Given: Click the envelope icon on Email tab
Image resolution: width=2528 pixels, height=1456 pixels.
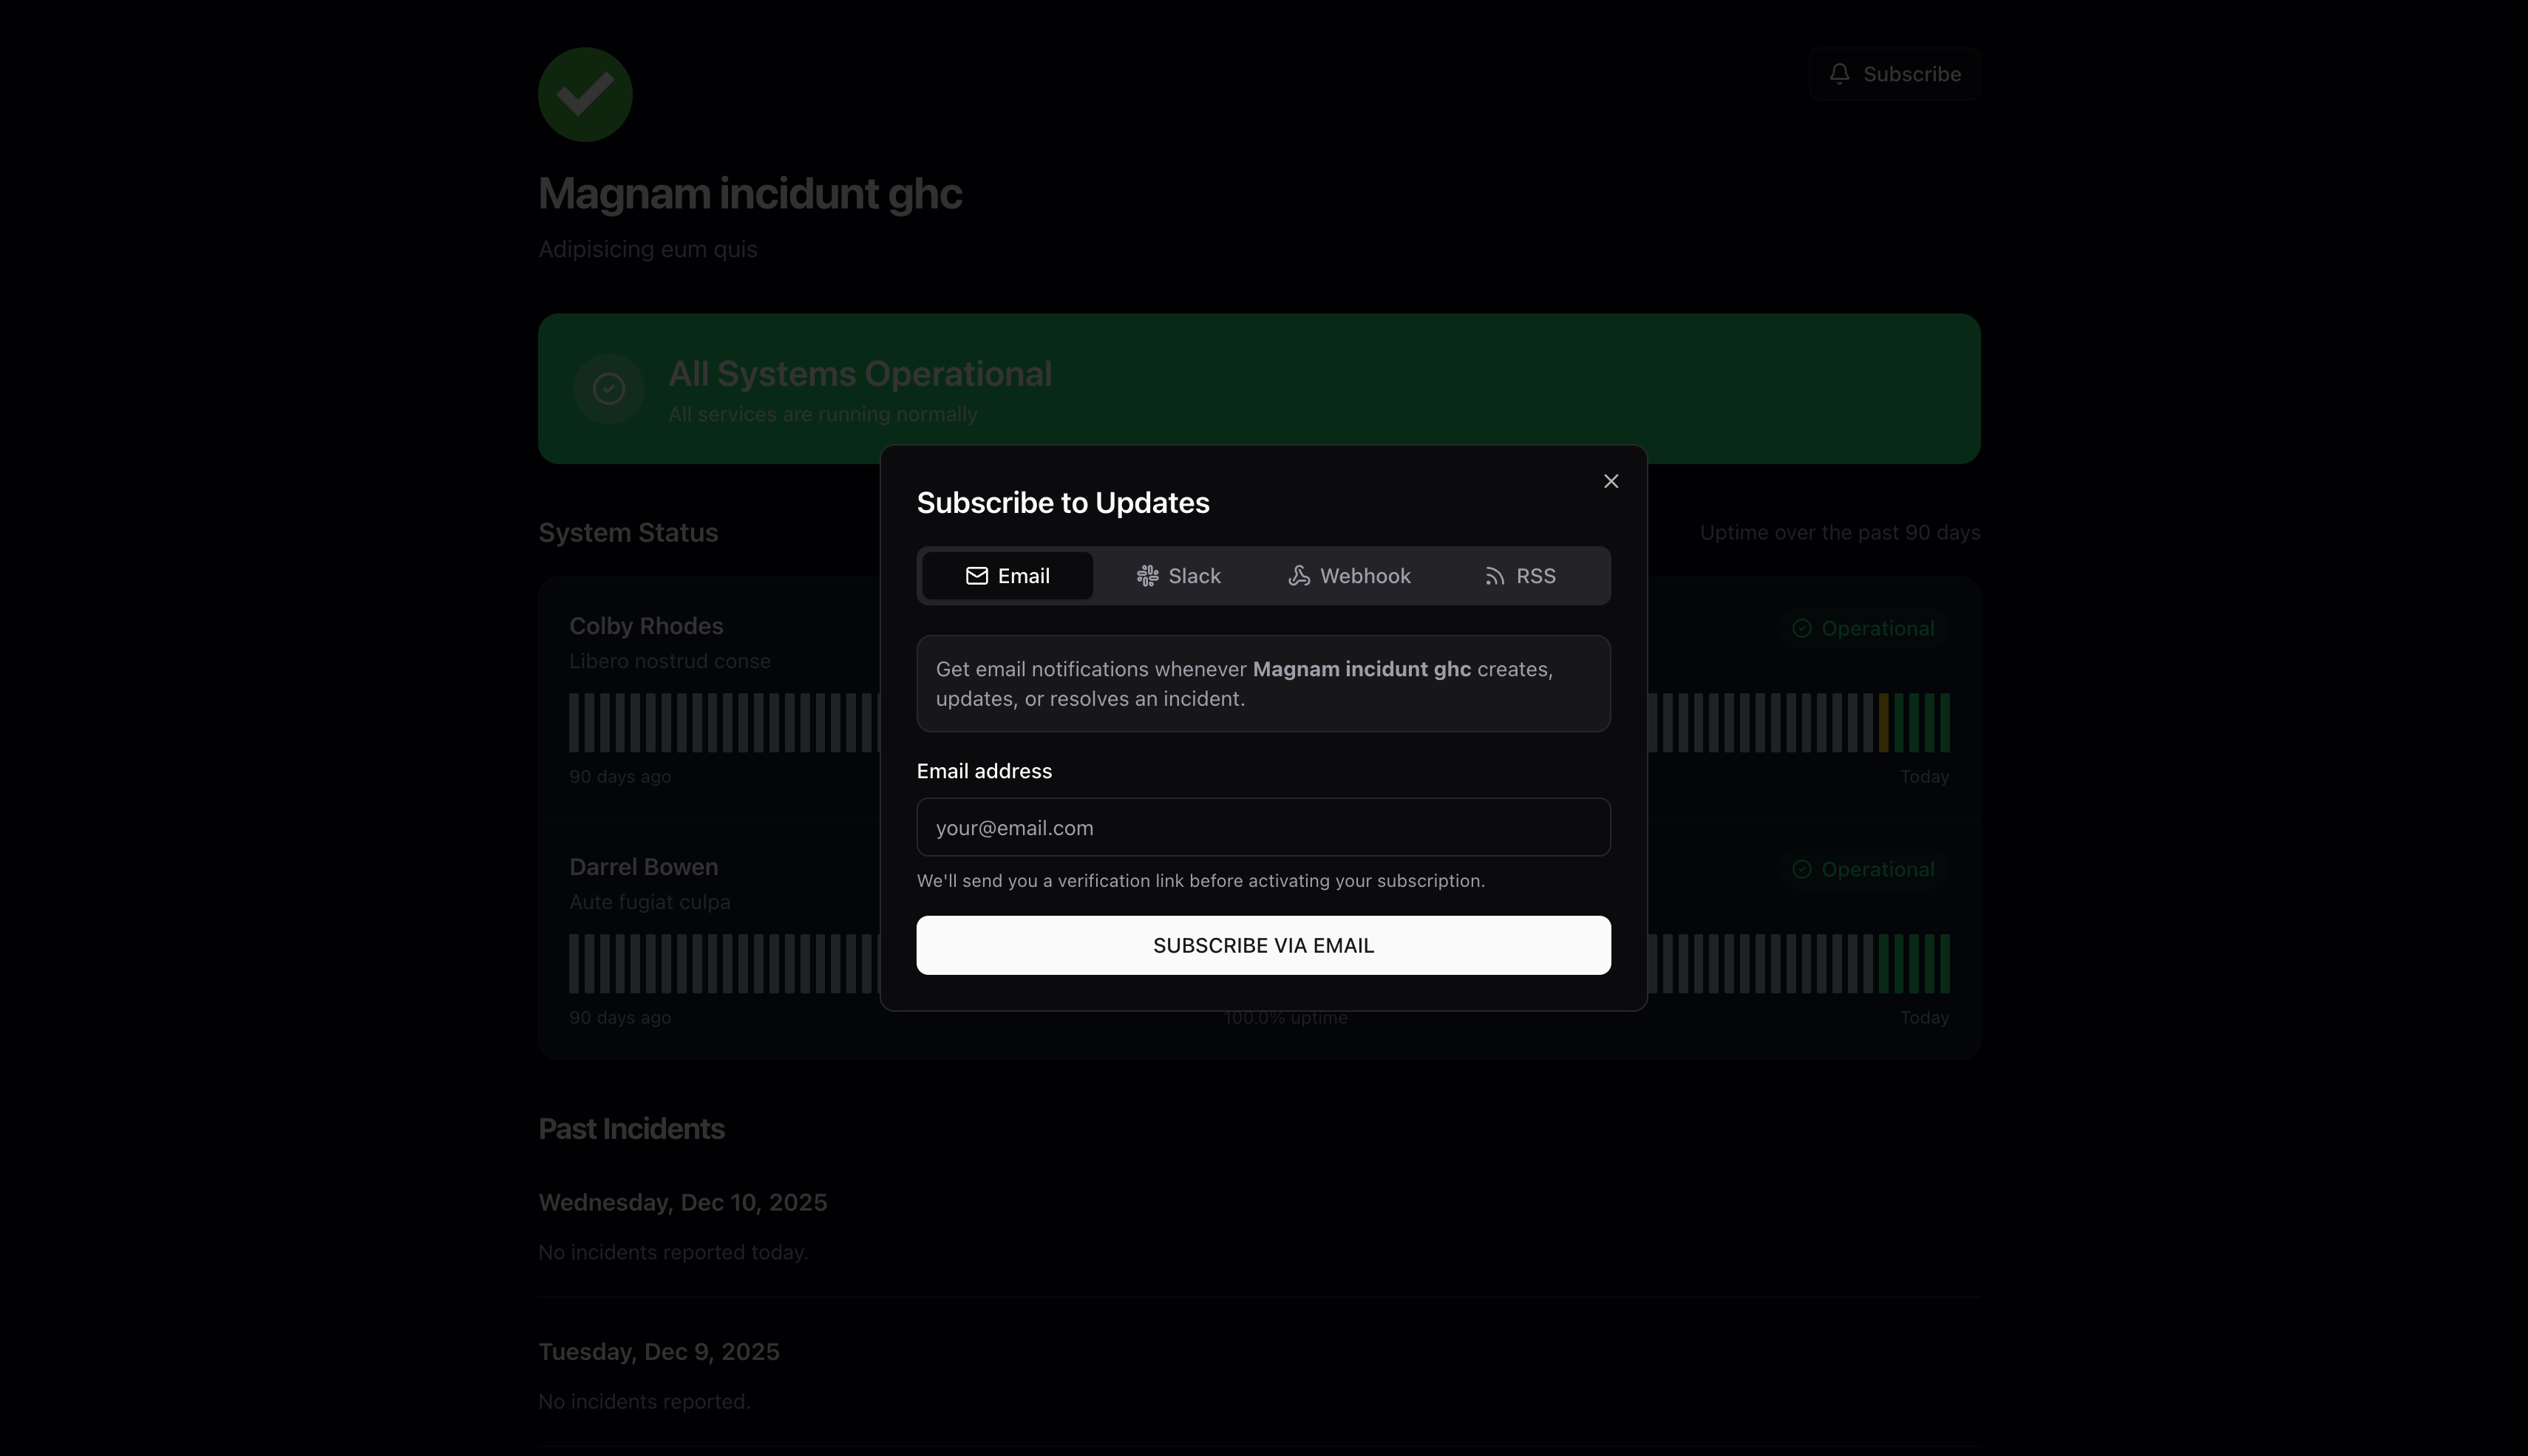Looking at the screenshot, I should pos(976,576).
